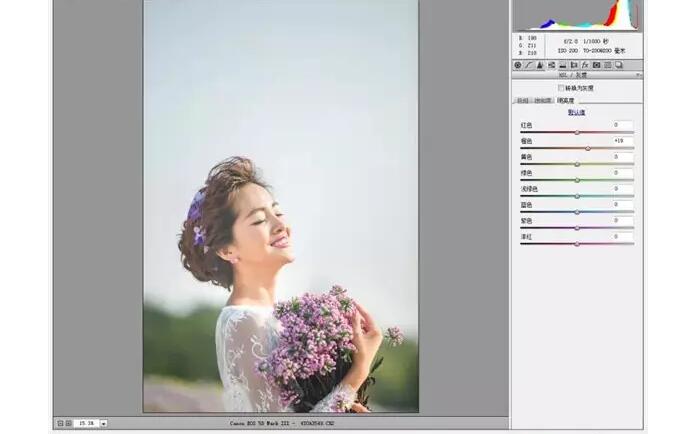Open the Lens Corrections panel icon

coord(573,65)
